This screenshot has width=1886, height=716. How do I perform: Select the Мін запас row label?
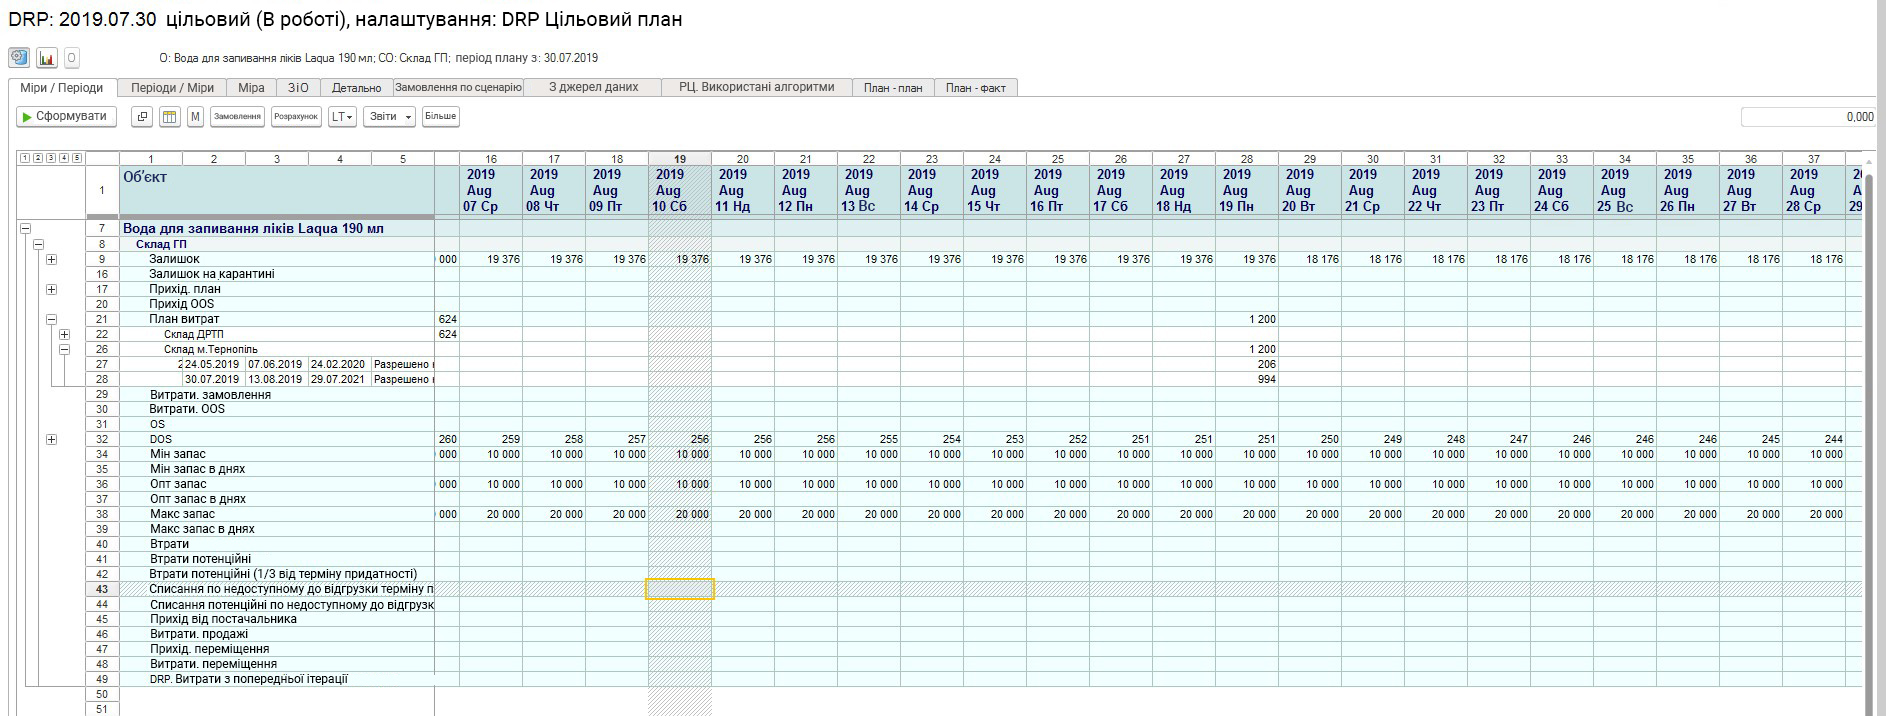177,454
